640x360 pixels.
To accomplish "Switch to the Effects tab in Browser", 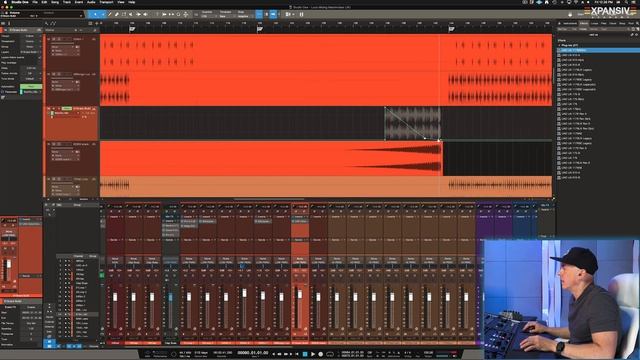I will [584, 24].
